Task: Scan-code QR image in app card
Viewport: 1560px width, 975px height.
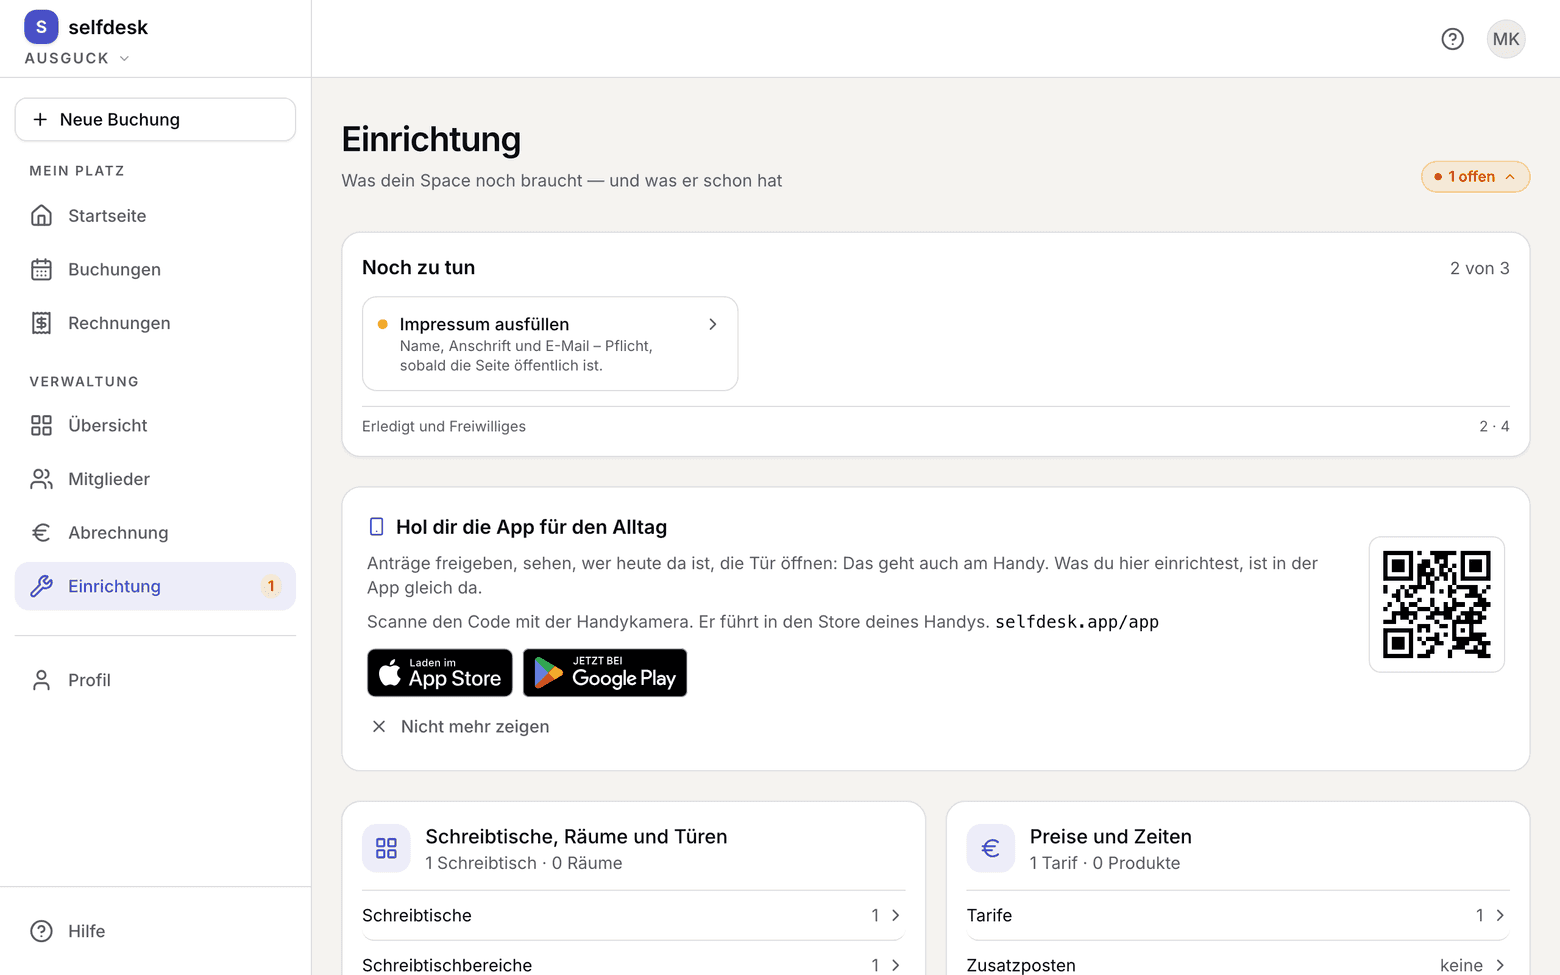Action: pos(1437,605)
